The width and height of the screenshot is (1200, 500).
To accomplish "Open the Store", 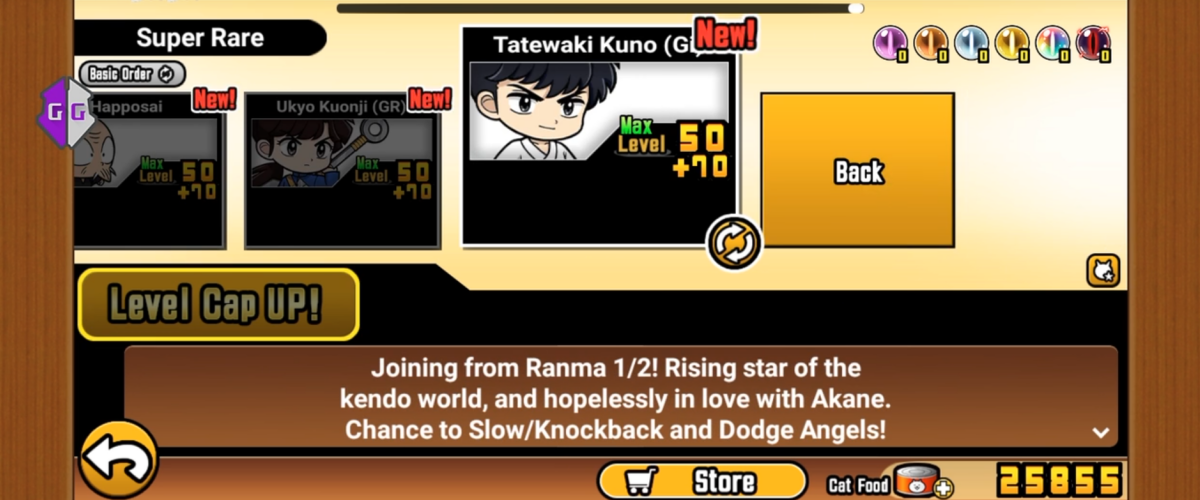I will [702, 481].
